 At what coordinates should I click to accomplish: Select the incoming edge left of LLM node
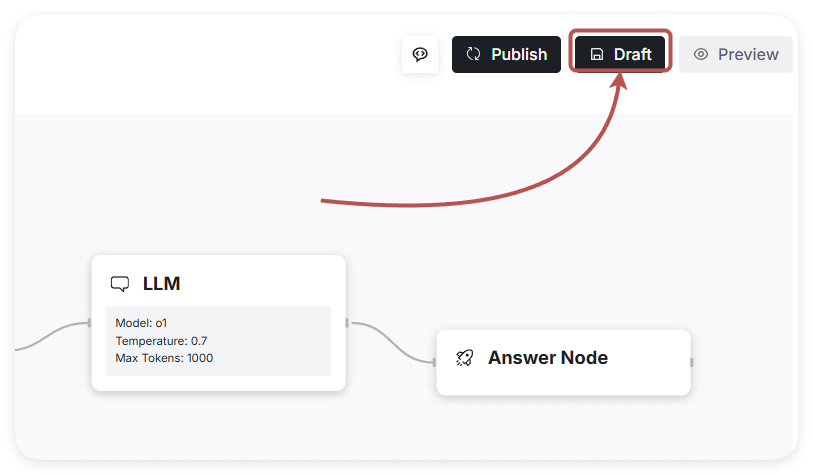(50, 336)
